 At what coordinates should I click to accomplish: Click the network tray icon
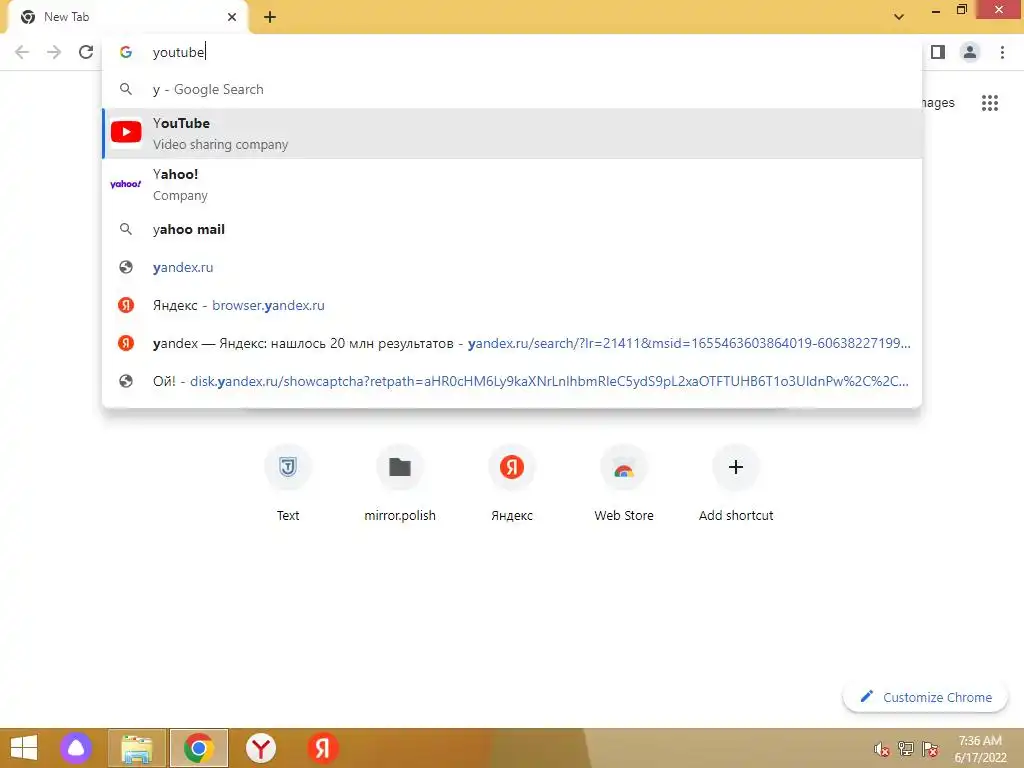906,749
